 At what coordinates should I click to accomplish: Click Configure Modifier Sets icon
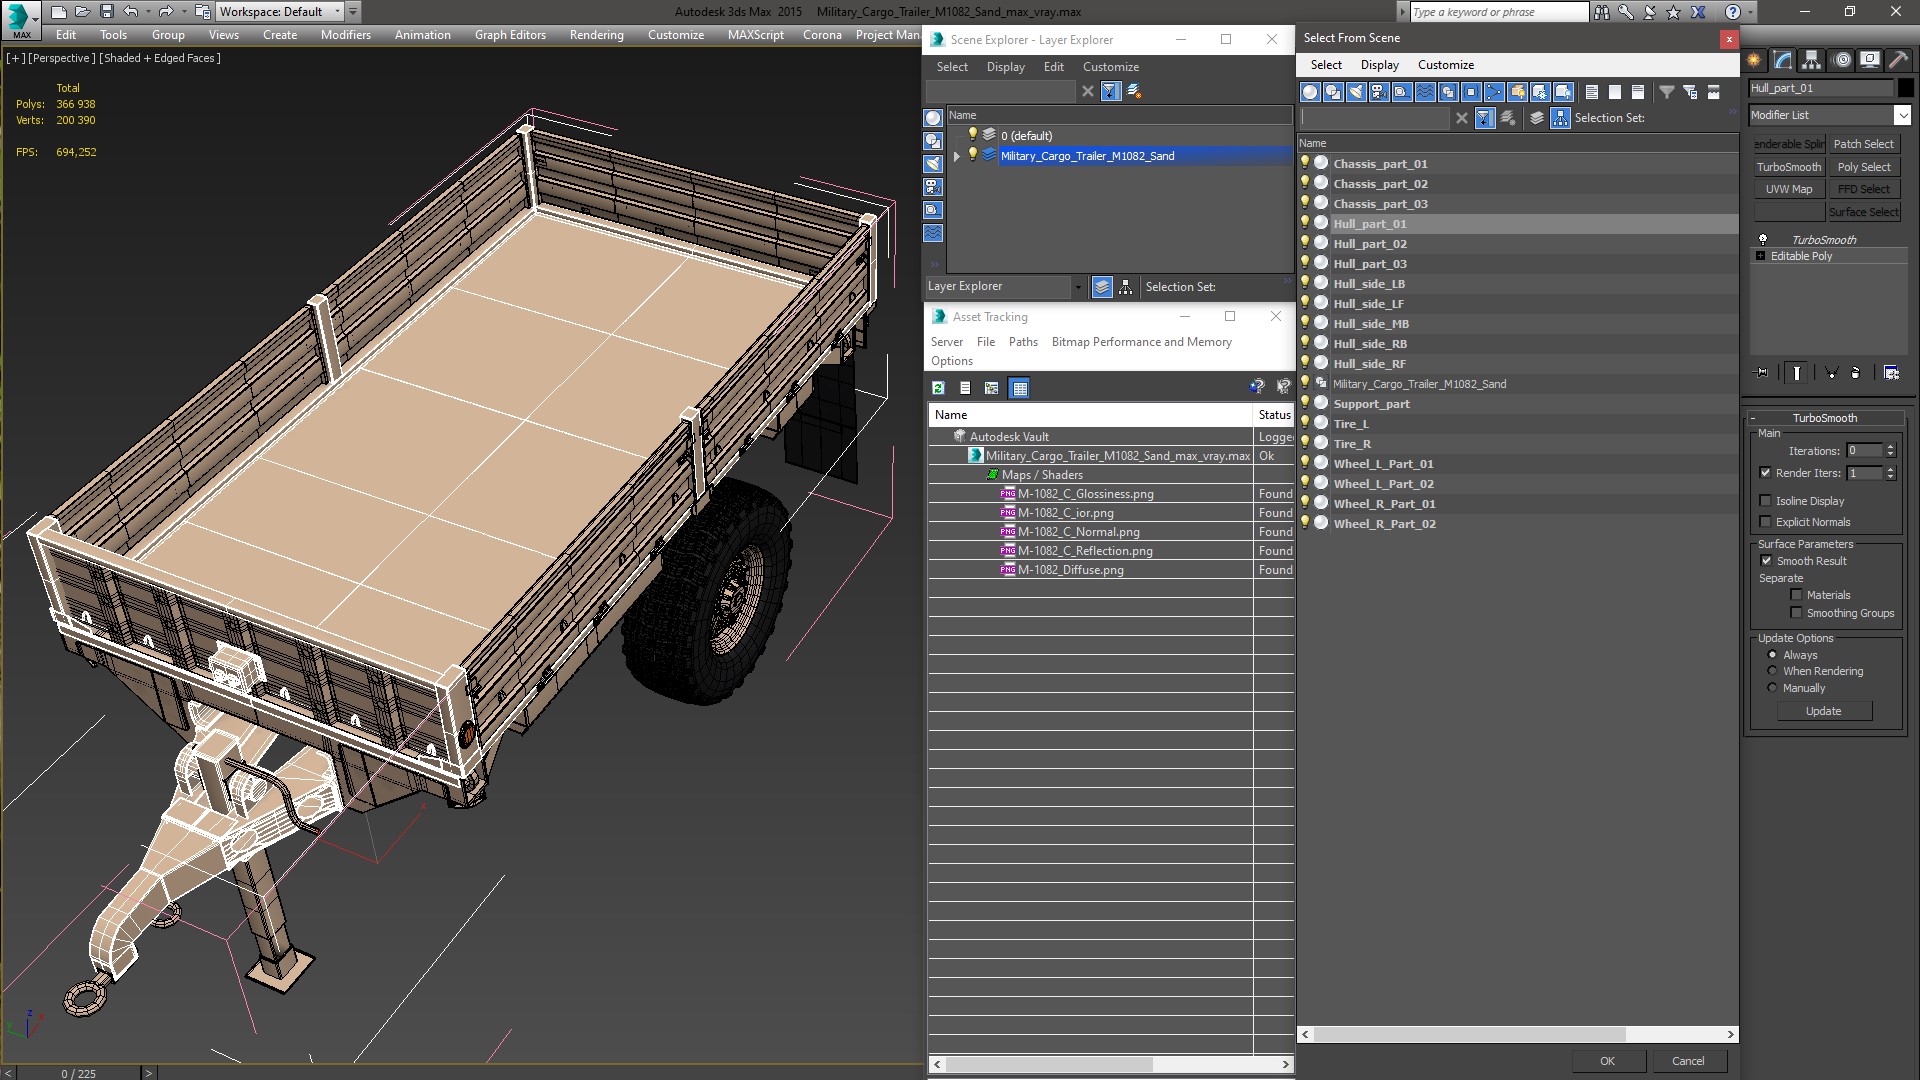1891,373
